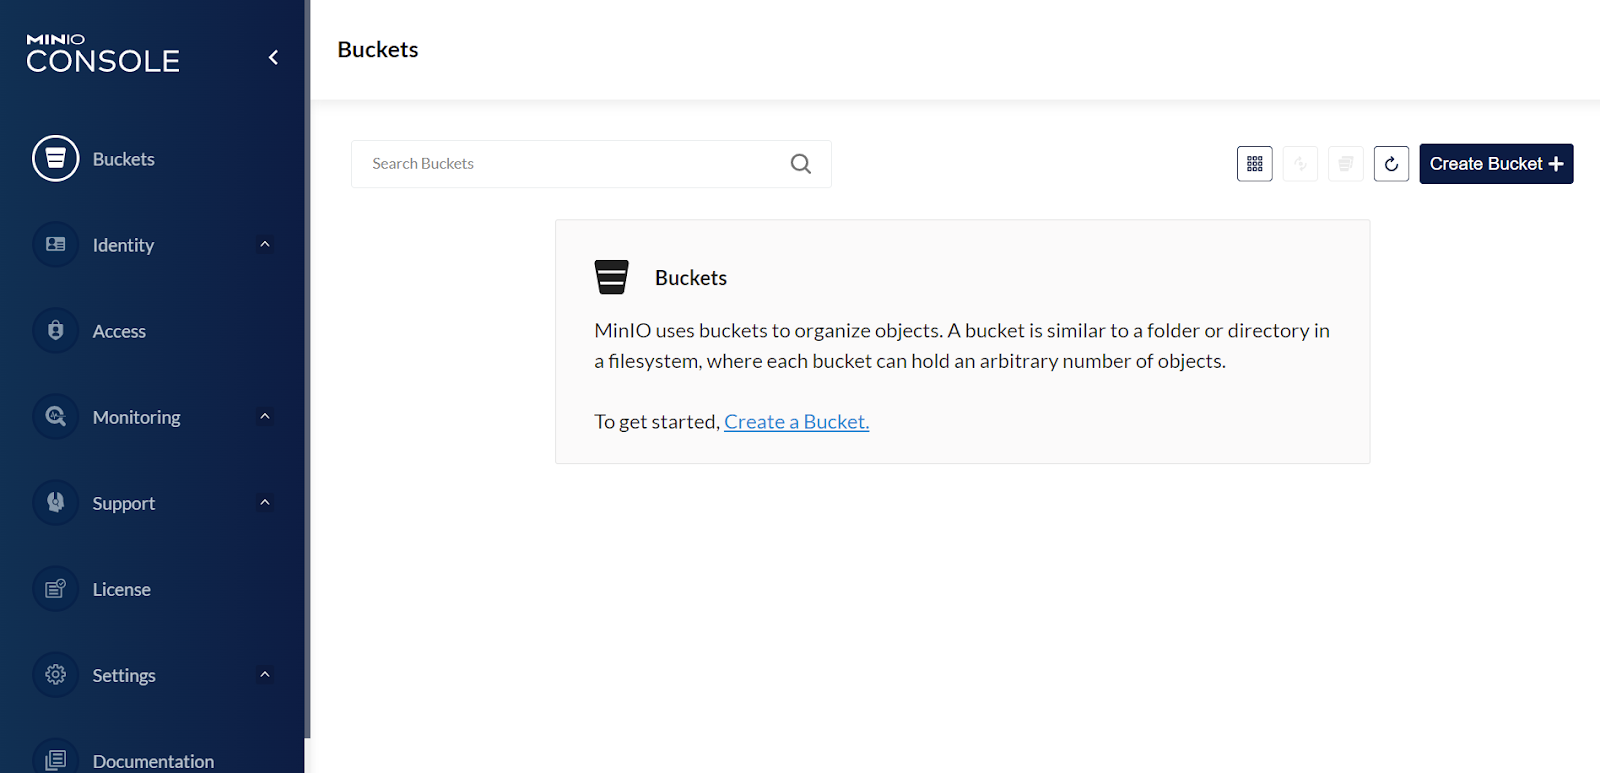
Task: Click the Monitoring magnifier icon
Action: pos(56,417)
